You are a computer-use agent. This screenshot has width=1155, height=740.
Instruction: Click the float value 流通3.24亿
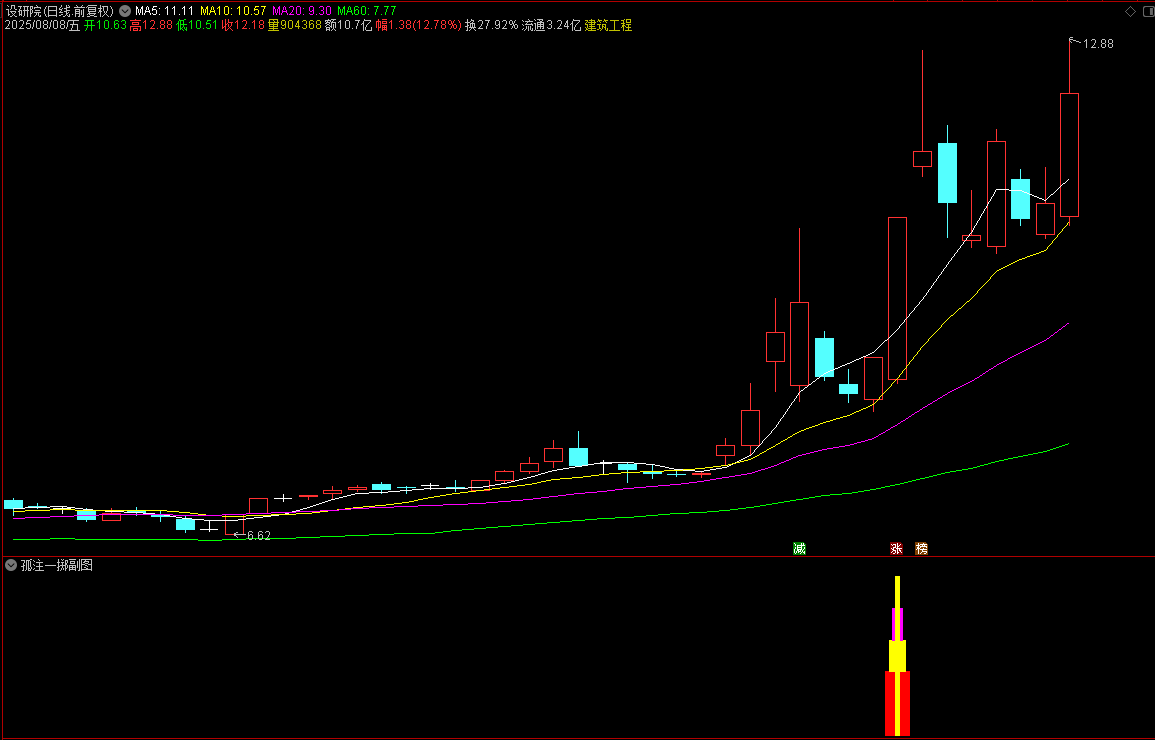pos(551,25)
